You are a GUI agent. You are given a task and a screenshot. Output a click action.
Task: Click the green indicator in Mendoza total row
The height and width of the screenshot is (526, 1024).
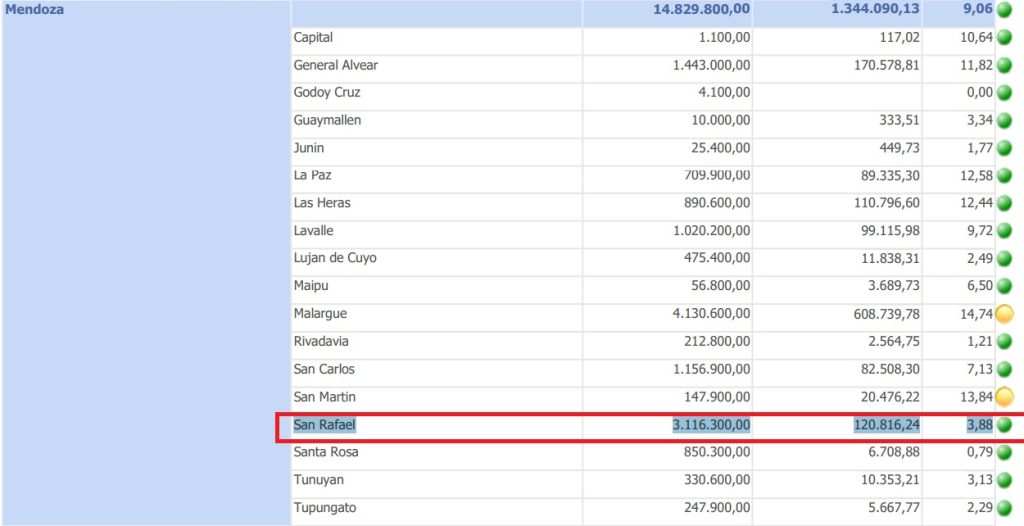tap(1004, 10)
